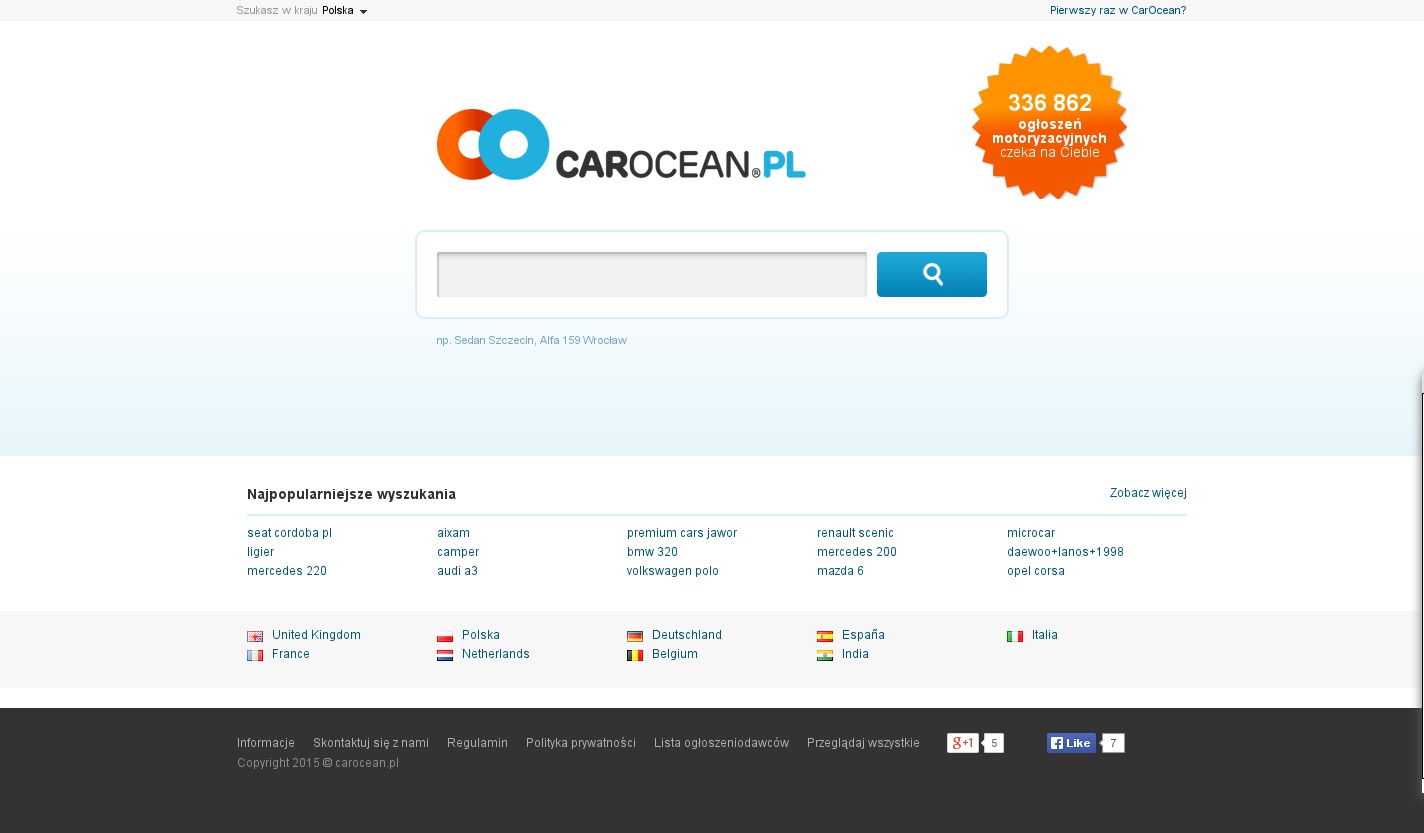Open Lista ogłoszeniodawców footer link
Screen dimensions: 1424x833
pyautogui.click(x=721, y=743)
